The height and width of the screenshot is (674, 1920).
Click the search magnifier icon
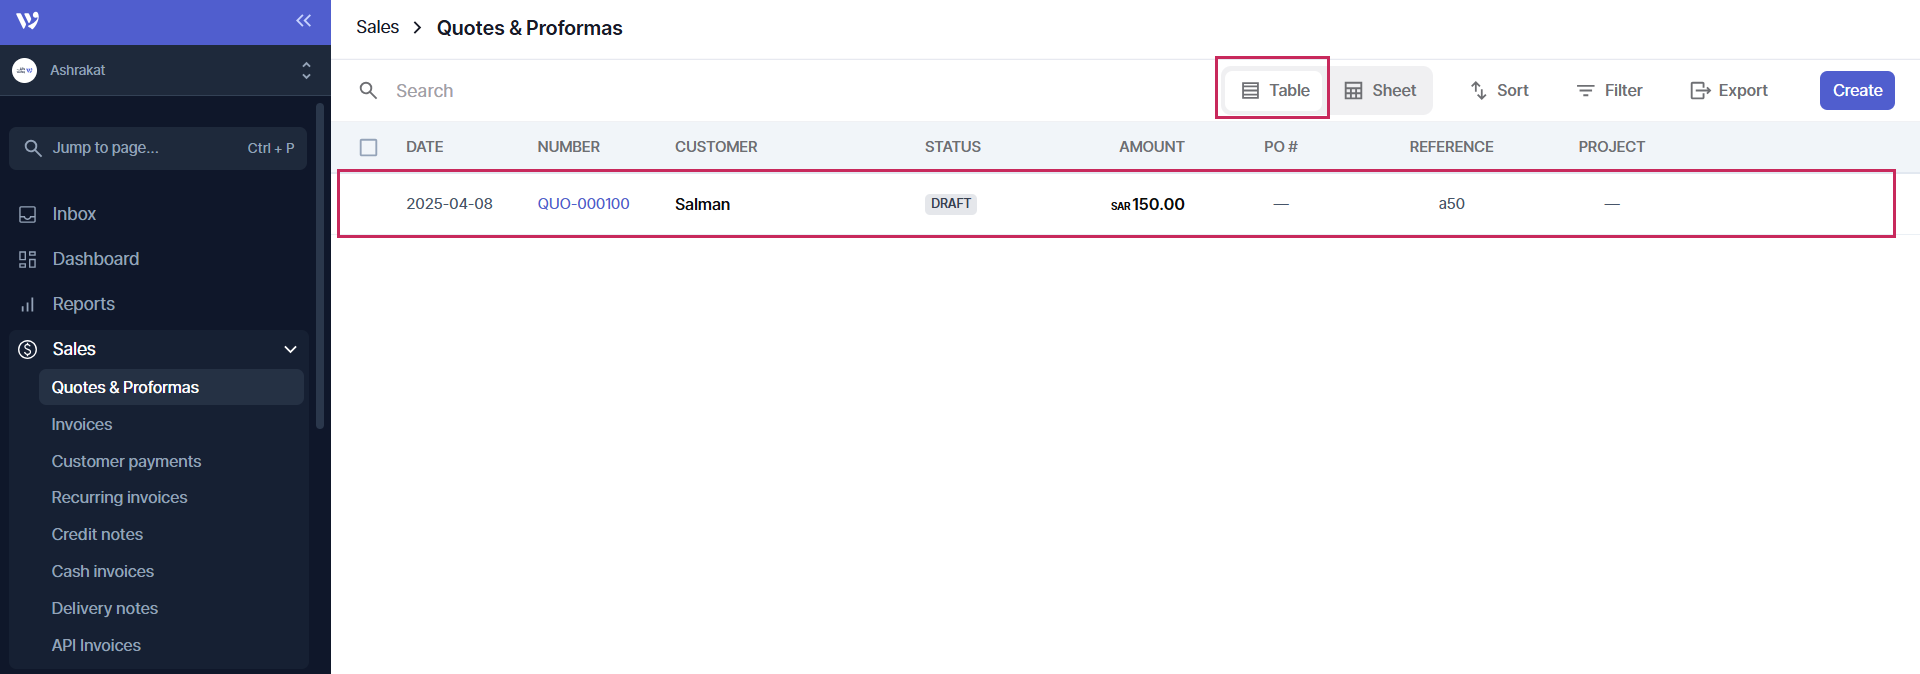click(x=368, y=91)
